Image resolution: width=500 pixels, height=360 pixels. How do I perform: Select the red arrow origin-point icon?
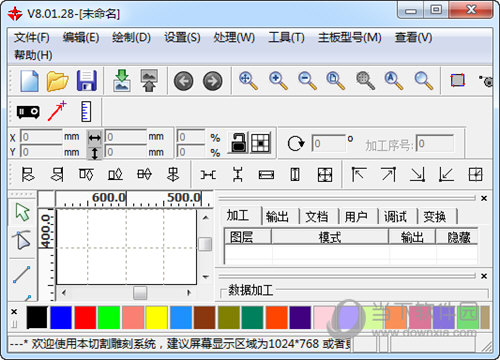click(57, 111)
